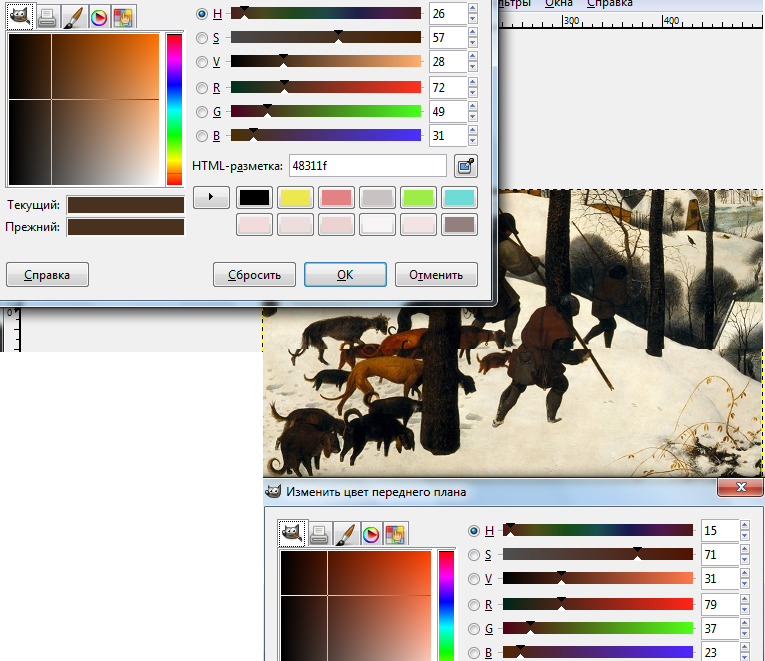Select the Palette tab in top dialog
Image resolution: width=765 pixels, height=661 pixels.
click(124, 18)
